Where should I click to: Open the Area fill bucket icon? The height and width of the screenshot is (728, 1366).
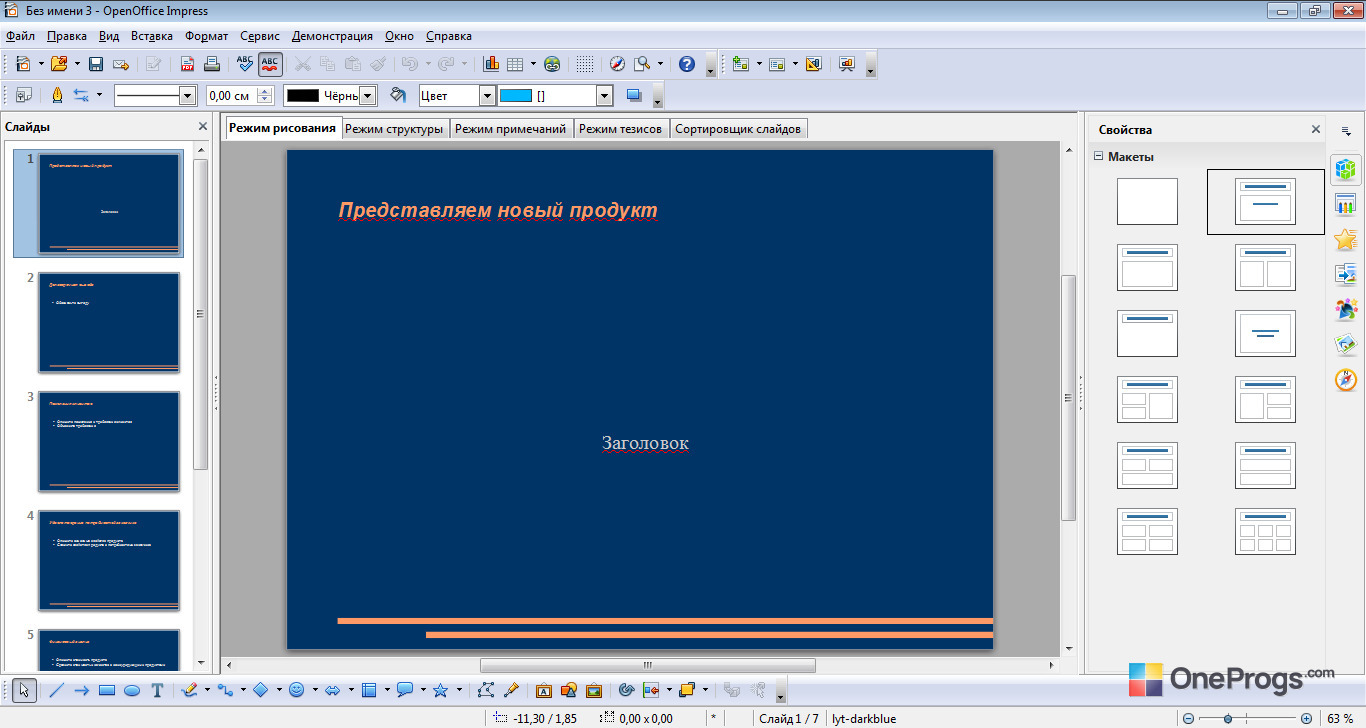tap(398, 95)
